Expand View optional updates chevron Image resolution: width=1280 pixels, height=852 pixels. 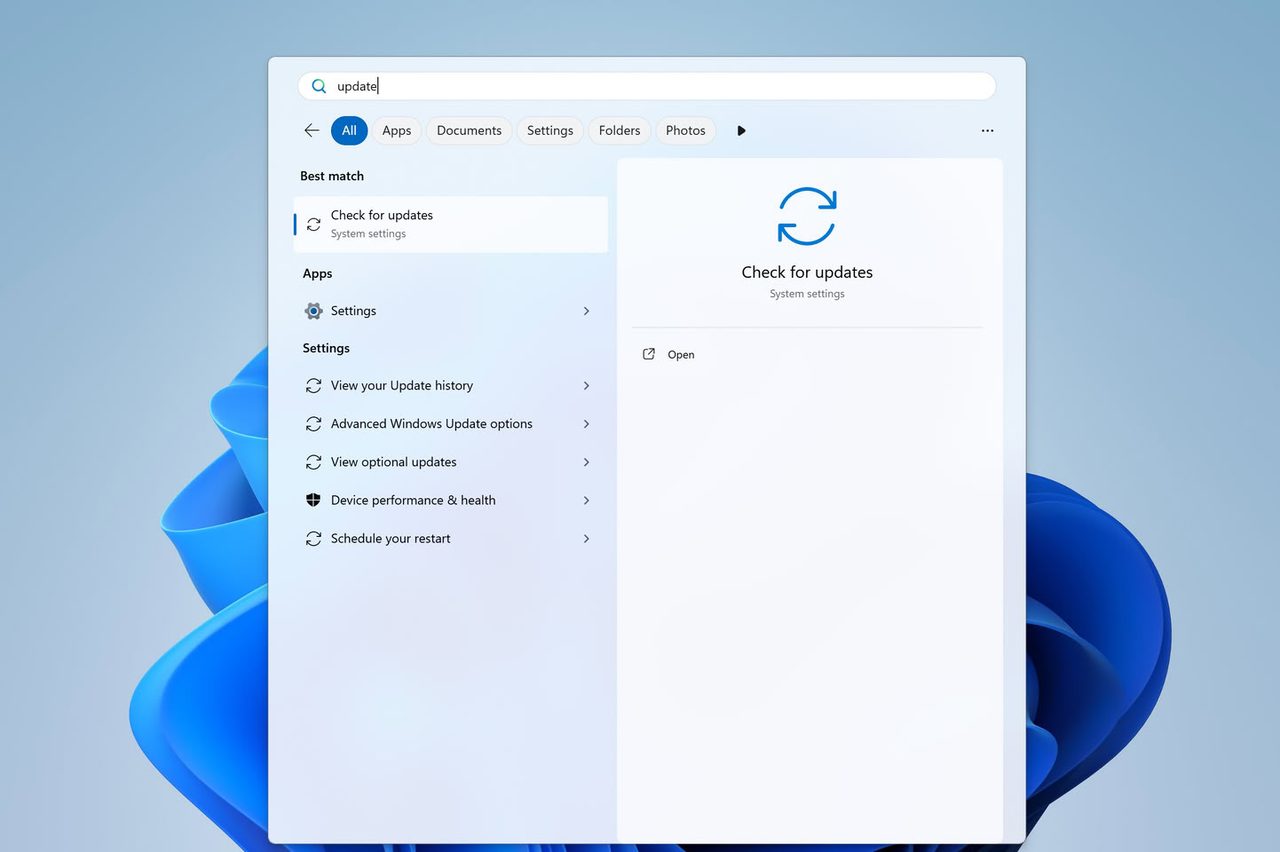click(x=587, y=462)
